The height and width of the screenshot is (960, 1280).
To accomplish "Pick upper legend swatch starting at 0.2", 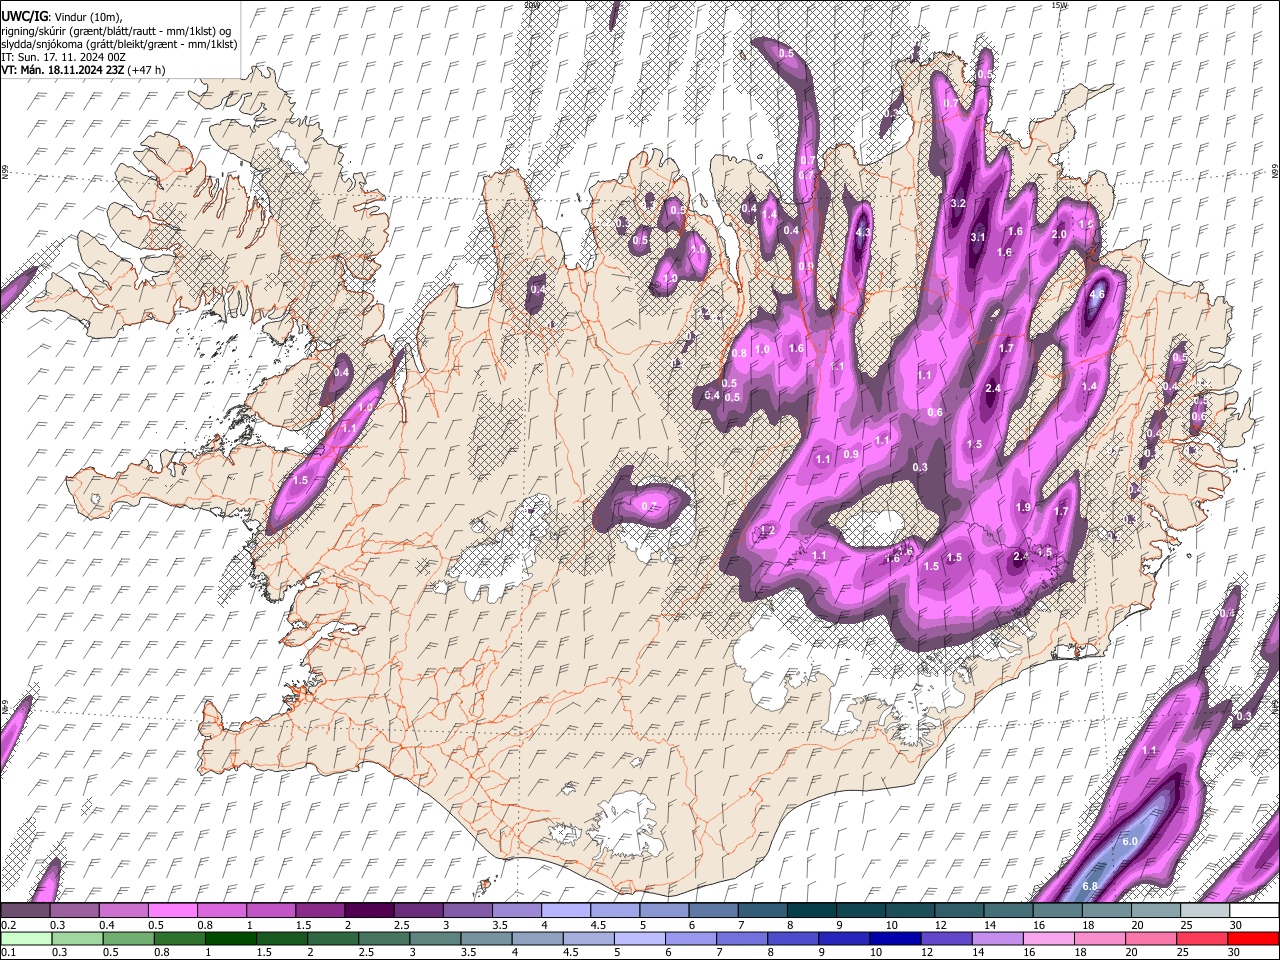I will (25, 910).
